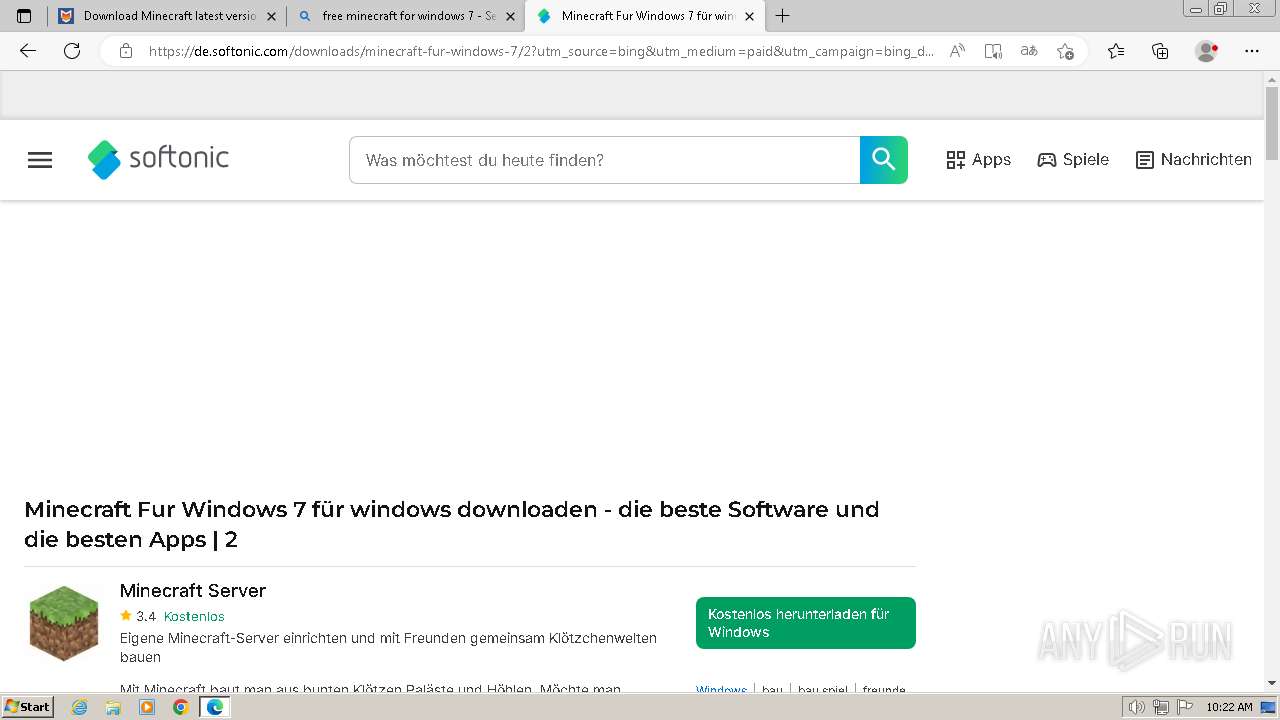Open Windows Media Player from taskbar

[147, 707]
